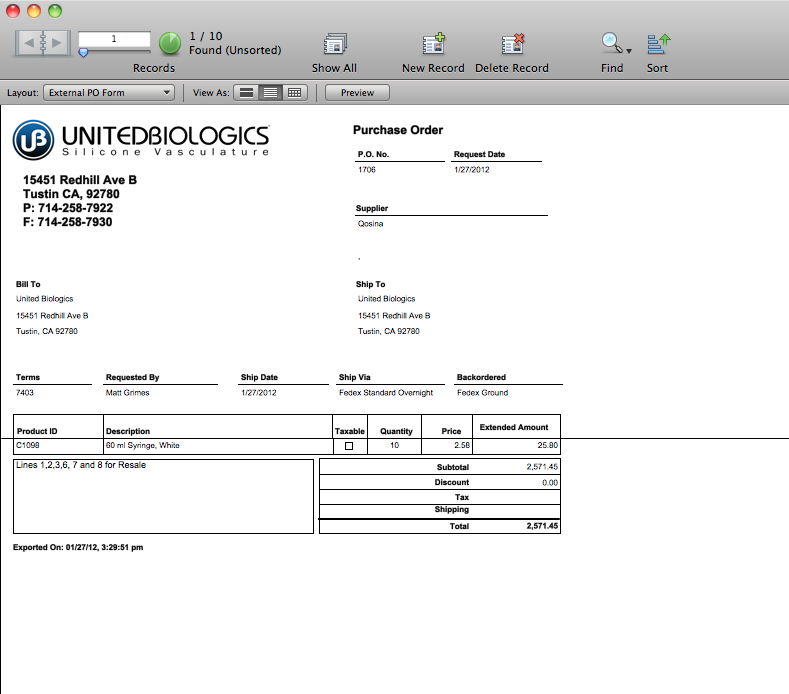789x694 pixels.
Task: Create a New Record
Action: pyautogui.click(x=433, y=45)
